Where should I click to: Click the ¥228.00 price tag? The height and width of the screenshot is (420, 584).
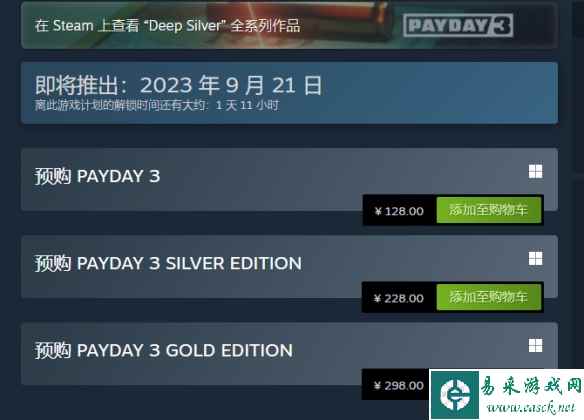(399, 298)
